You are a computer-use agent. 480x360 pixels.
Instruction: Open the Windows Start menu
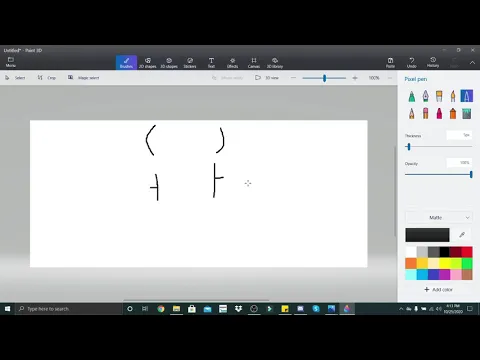7,309
